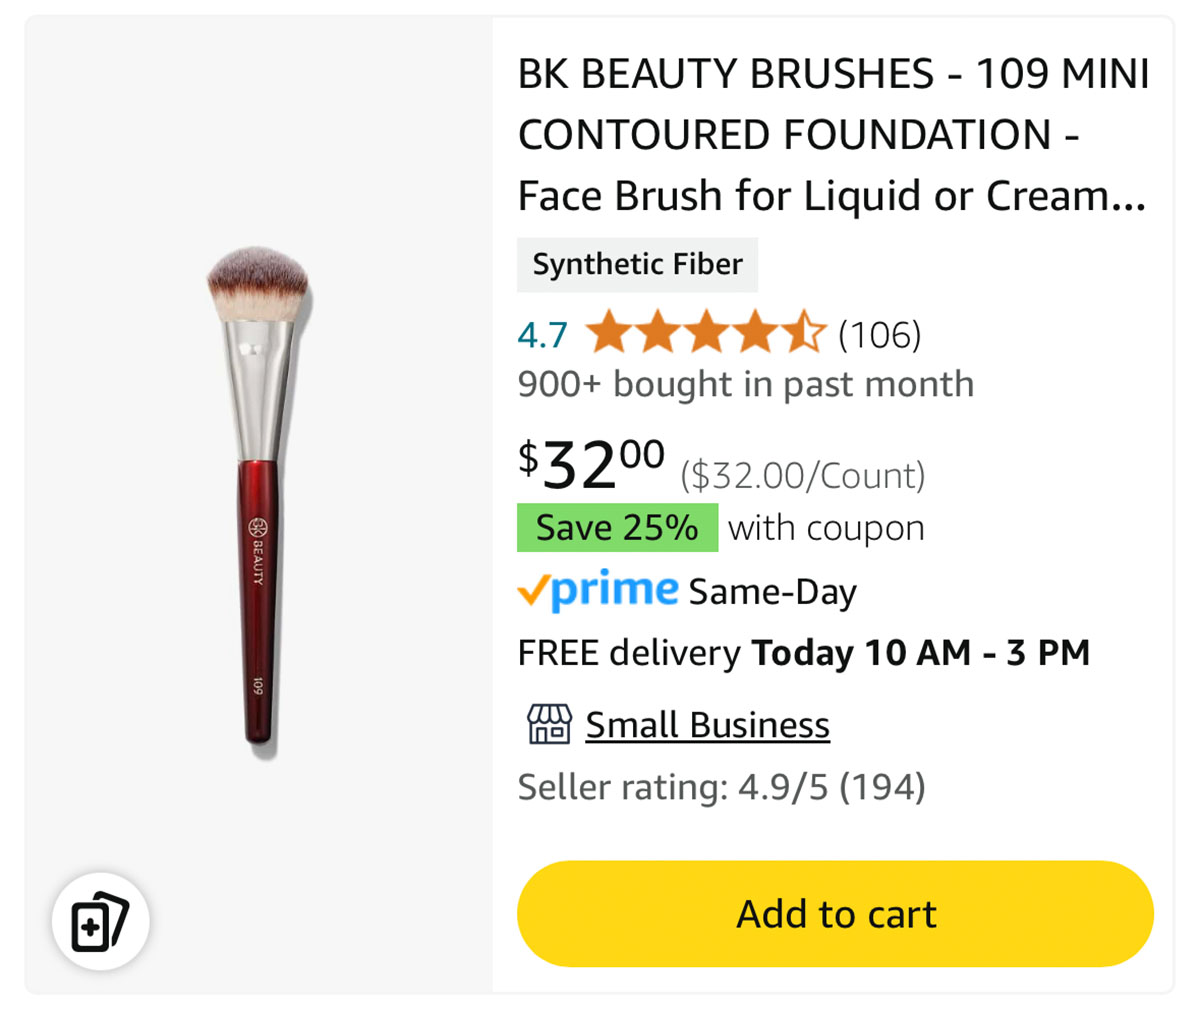Open the 106 reviews count
1200x1016 pixels.
880,334
